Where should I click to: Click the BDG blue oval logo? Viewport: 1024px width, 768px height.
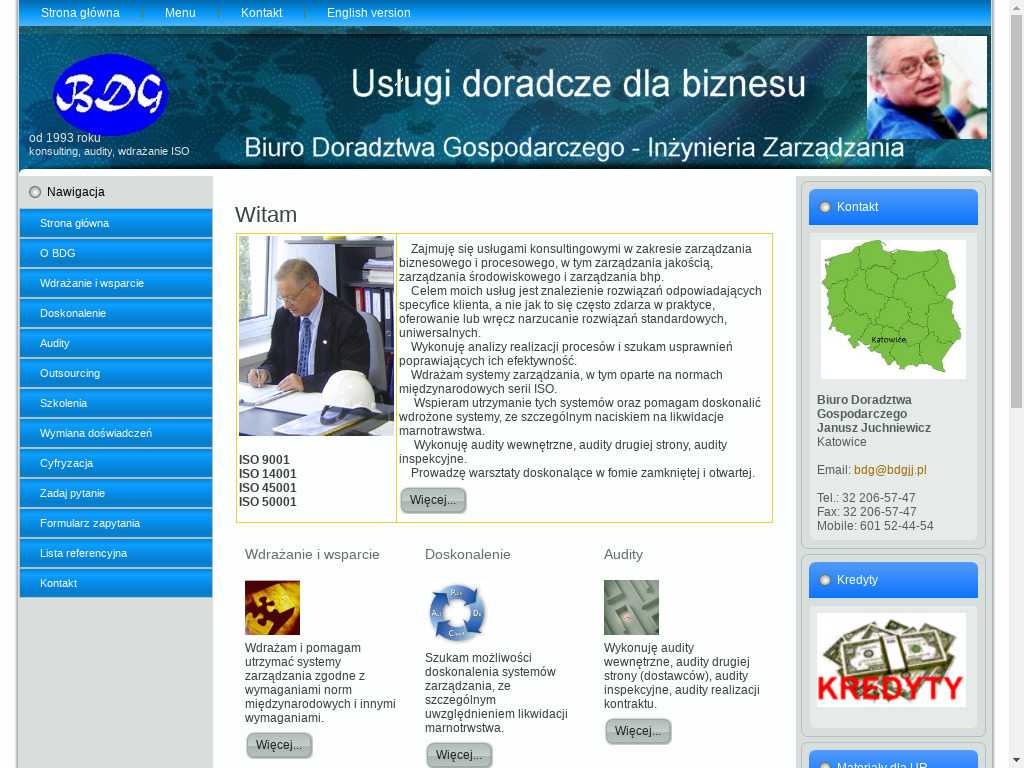click(x=110, y=95)
